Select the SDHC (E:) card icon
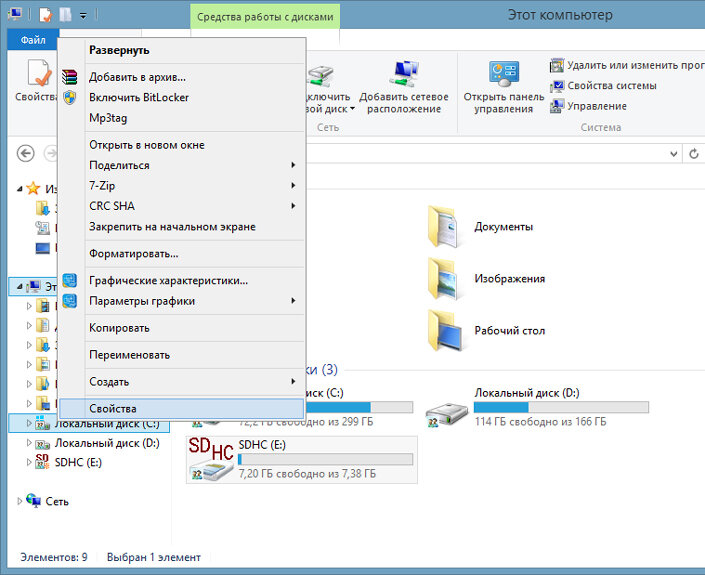This screenshot has height=575, width=705. 211,459
